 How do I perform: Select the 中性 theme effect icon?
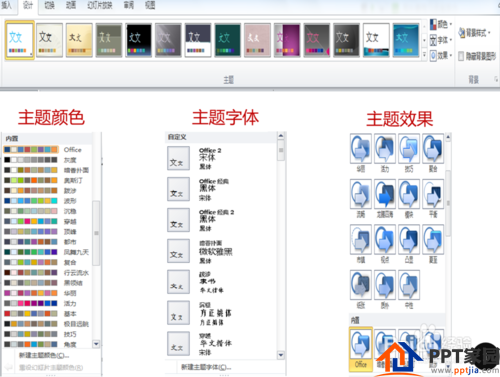[409, 289]
